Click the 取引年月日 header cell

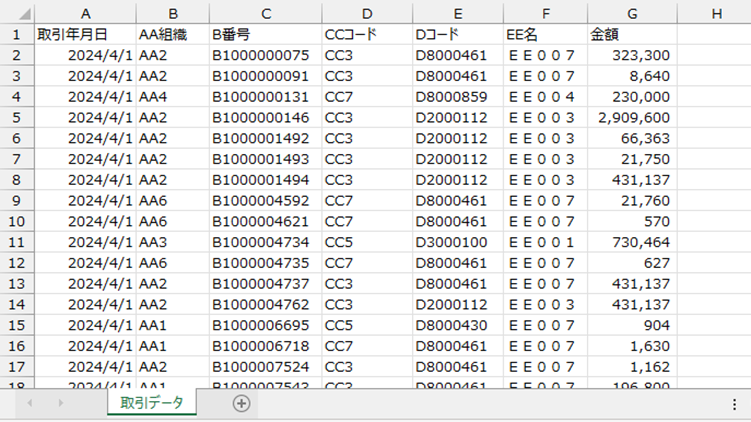[x=85, y=34]
